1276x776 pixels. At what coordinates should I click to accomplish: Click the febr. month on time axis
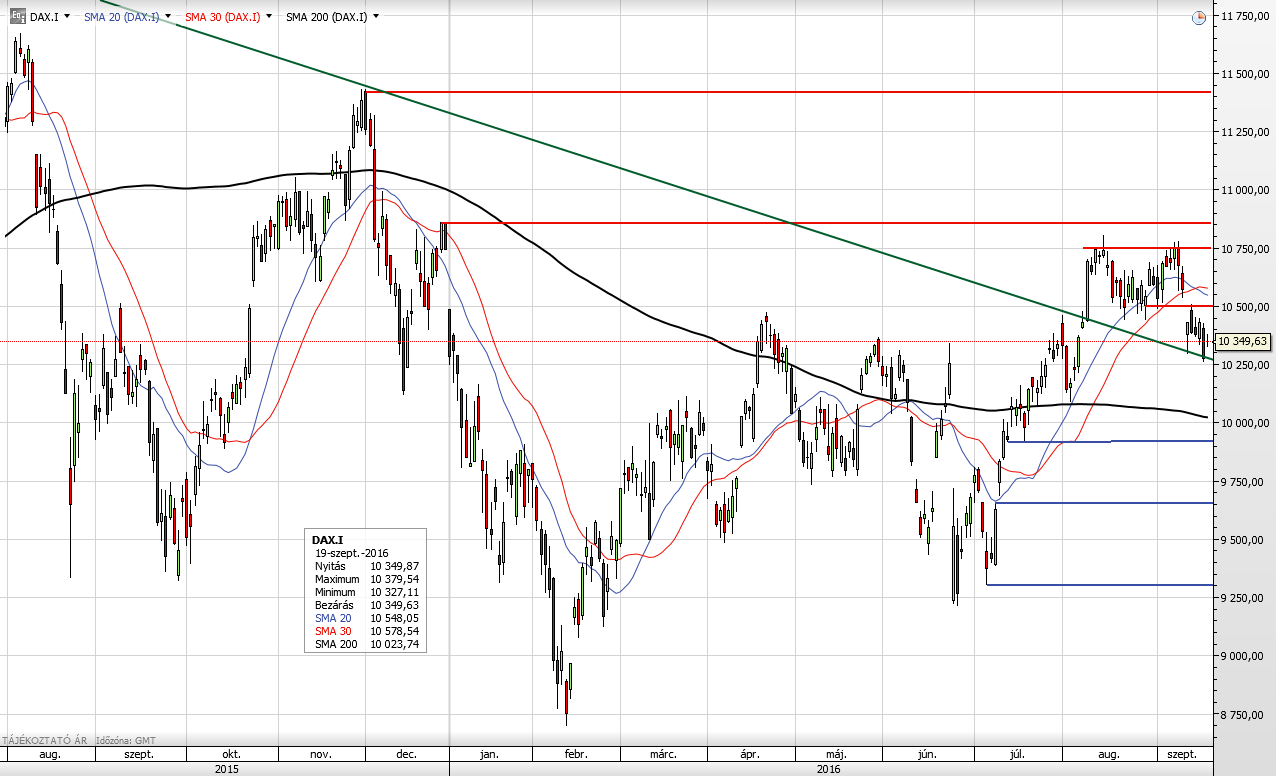pos(575,754)
